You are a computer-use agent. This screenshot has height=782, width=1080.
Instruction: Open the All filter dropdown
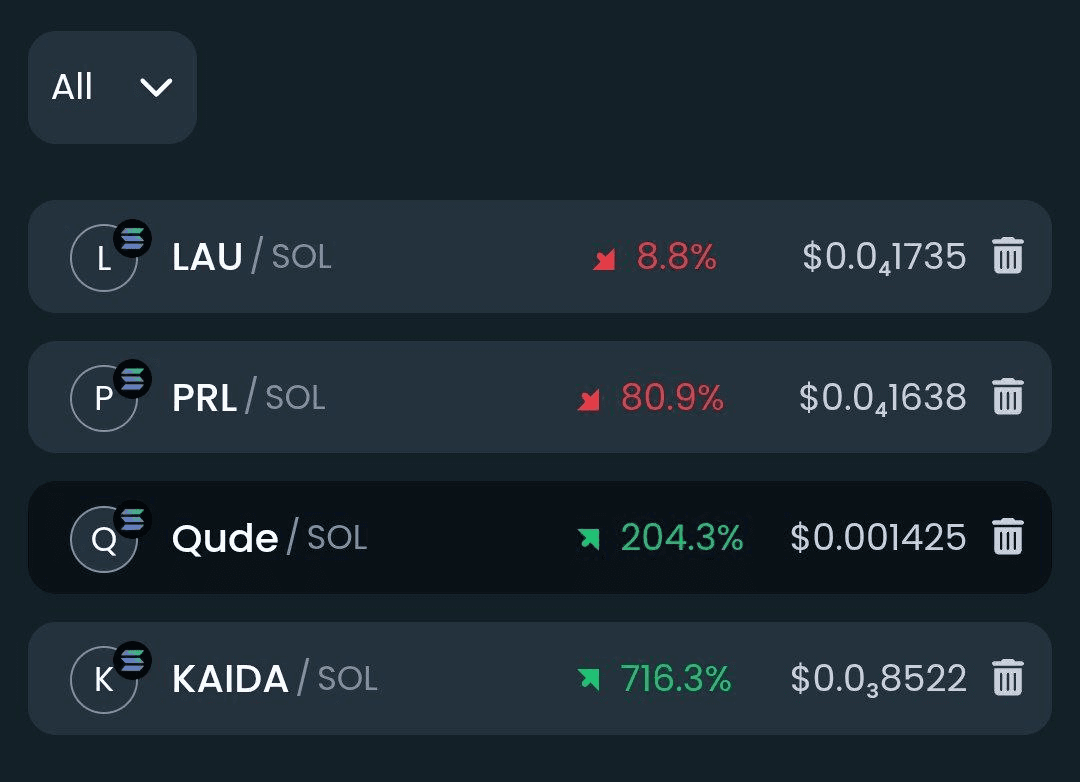pyautogui.click(x=112, y=87)
